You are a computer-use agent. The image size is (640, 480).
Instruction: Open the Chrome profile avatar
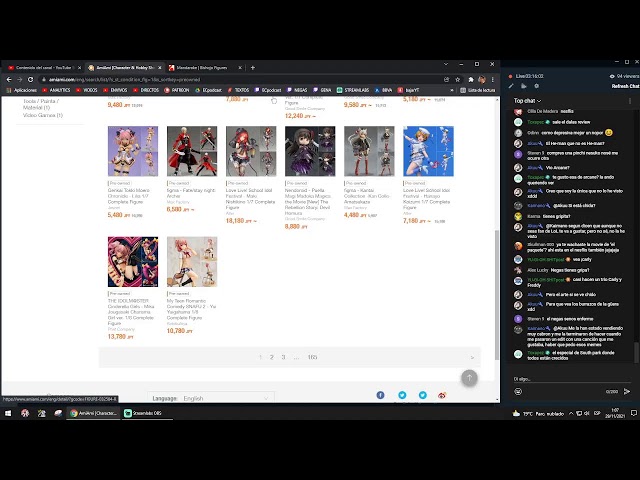click(482, 80)
